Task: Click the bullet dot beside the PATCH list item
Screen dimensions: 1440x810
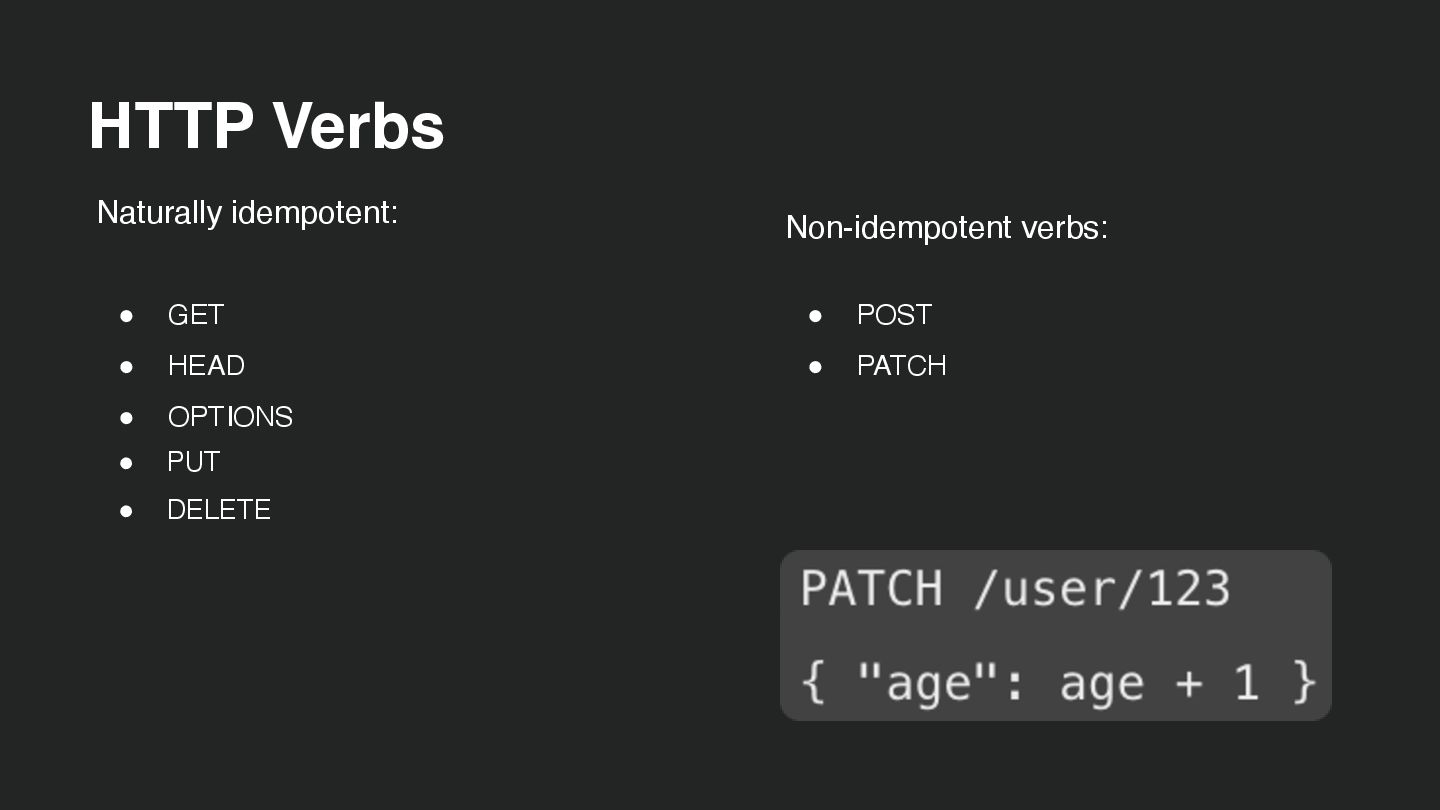Action: coord(815,366)
